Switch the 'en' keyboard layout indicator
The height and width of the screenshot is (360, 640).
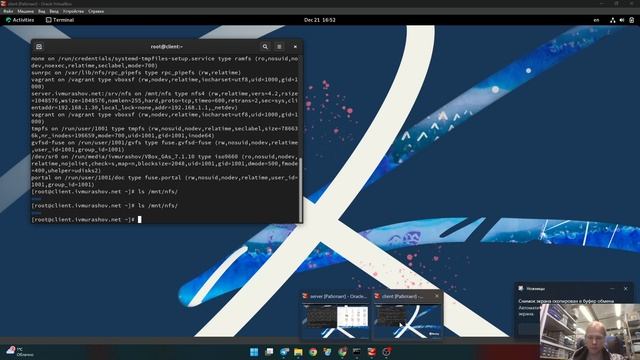[x=596, y=20]
